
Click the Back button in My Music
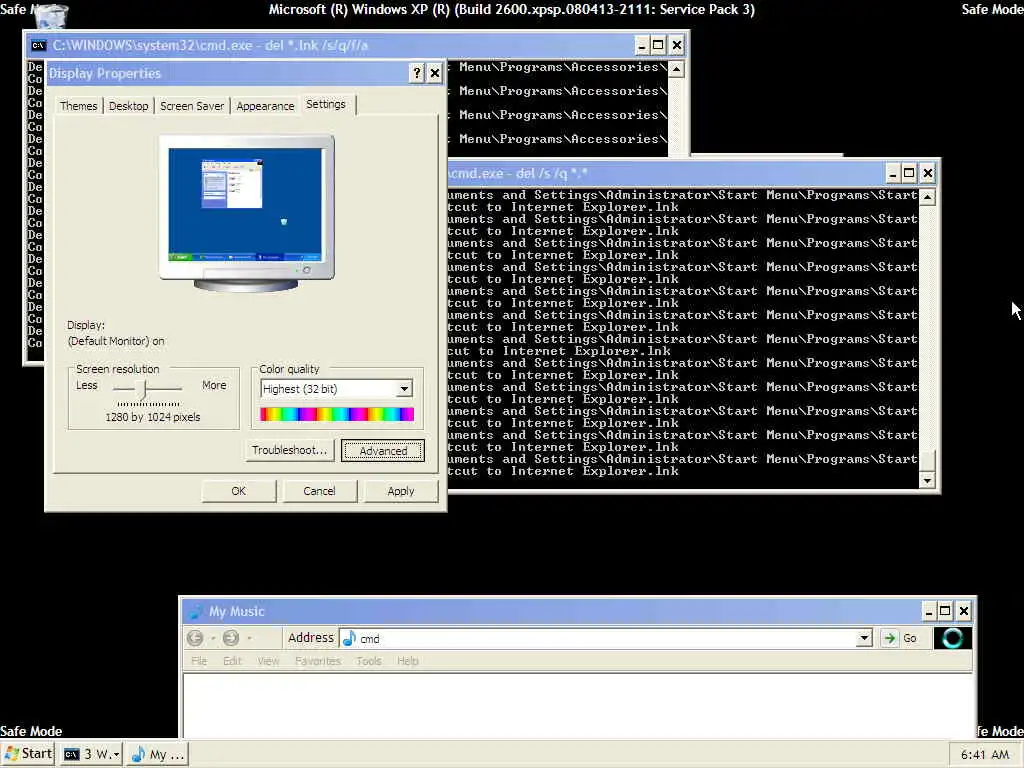click(x=195, y=638)
